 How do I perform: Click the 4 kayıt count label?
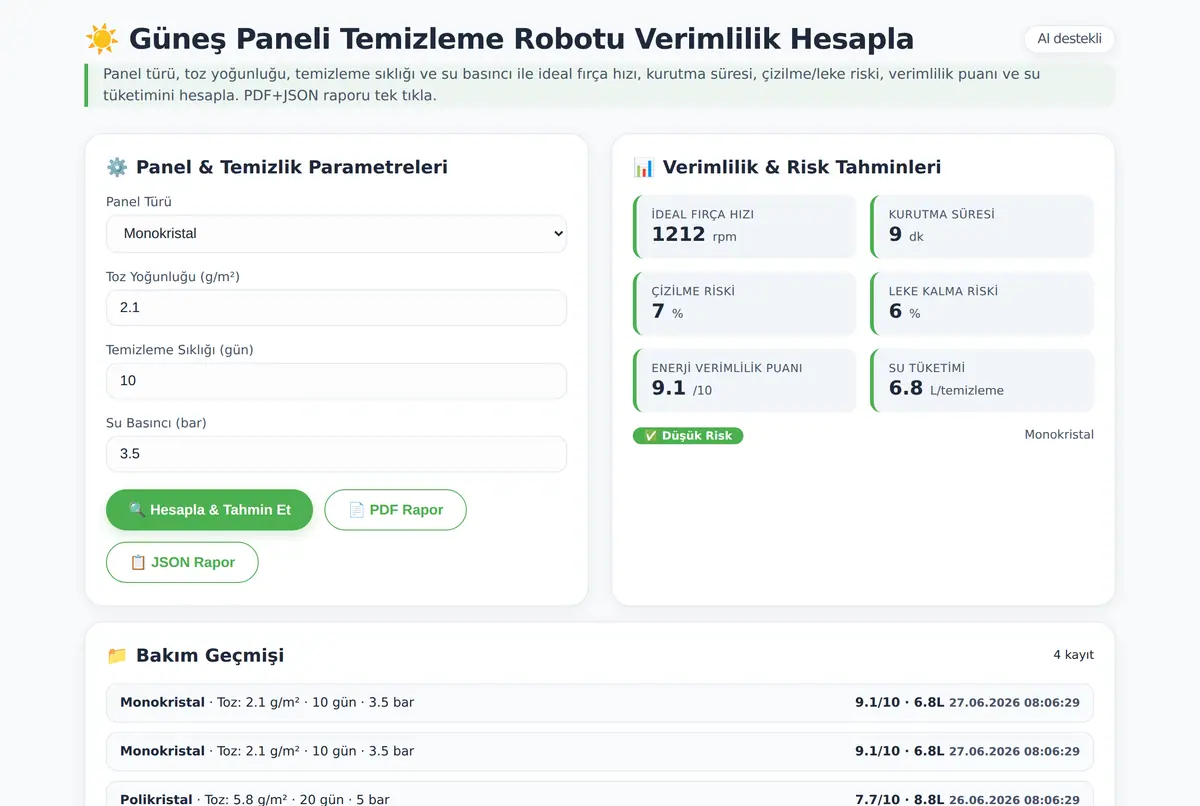[x=1073, y=655]
